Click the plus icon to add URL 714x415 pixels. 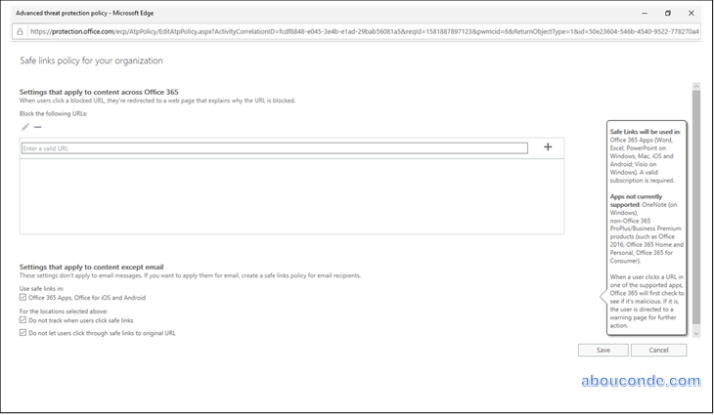pyautogui.click(x=547, y=147)
